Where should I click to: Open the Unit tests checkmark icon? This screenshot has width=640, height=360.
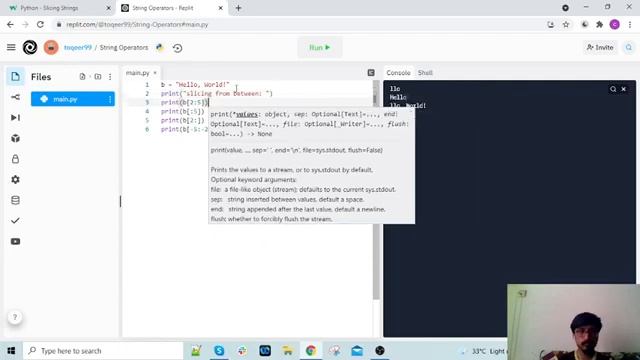pyautogui.click(x=16, y=221)
